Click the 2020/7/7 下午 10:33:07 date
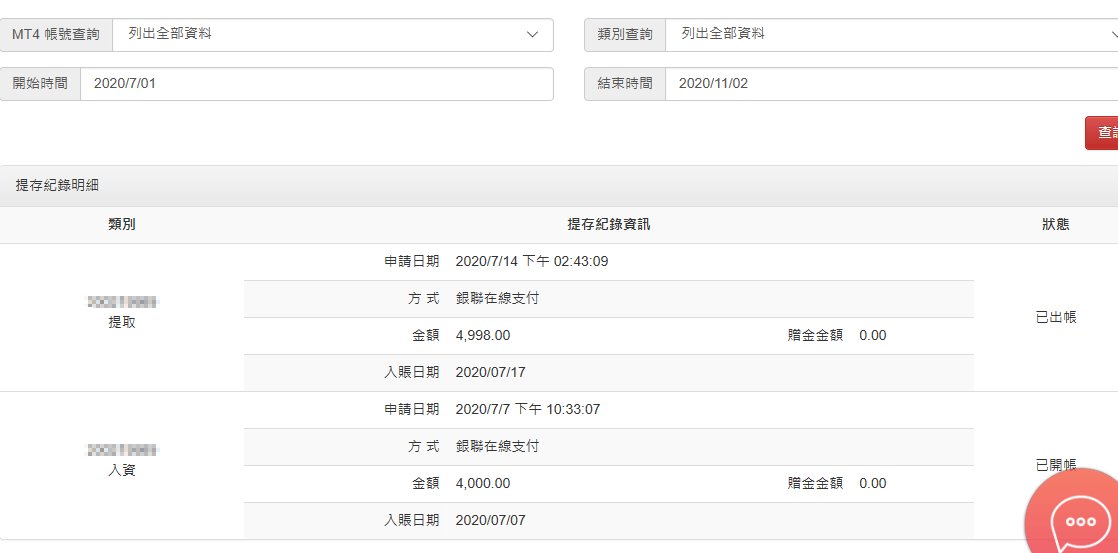Screen dimensions: 1118x553 tap(528, 410)
